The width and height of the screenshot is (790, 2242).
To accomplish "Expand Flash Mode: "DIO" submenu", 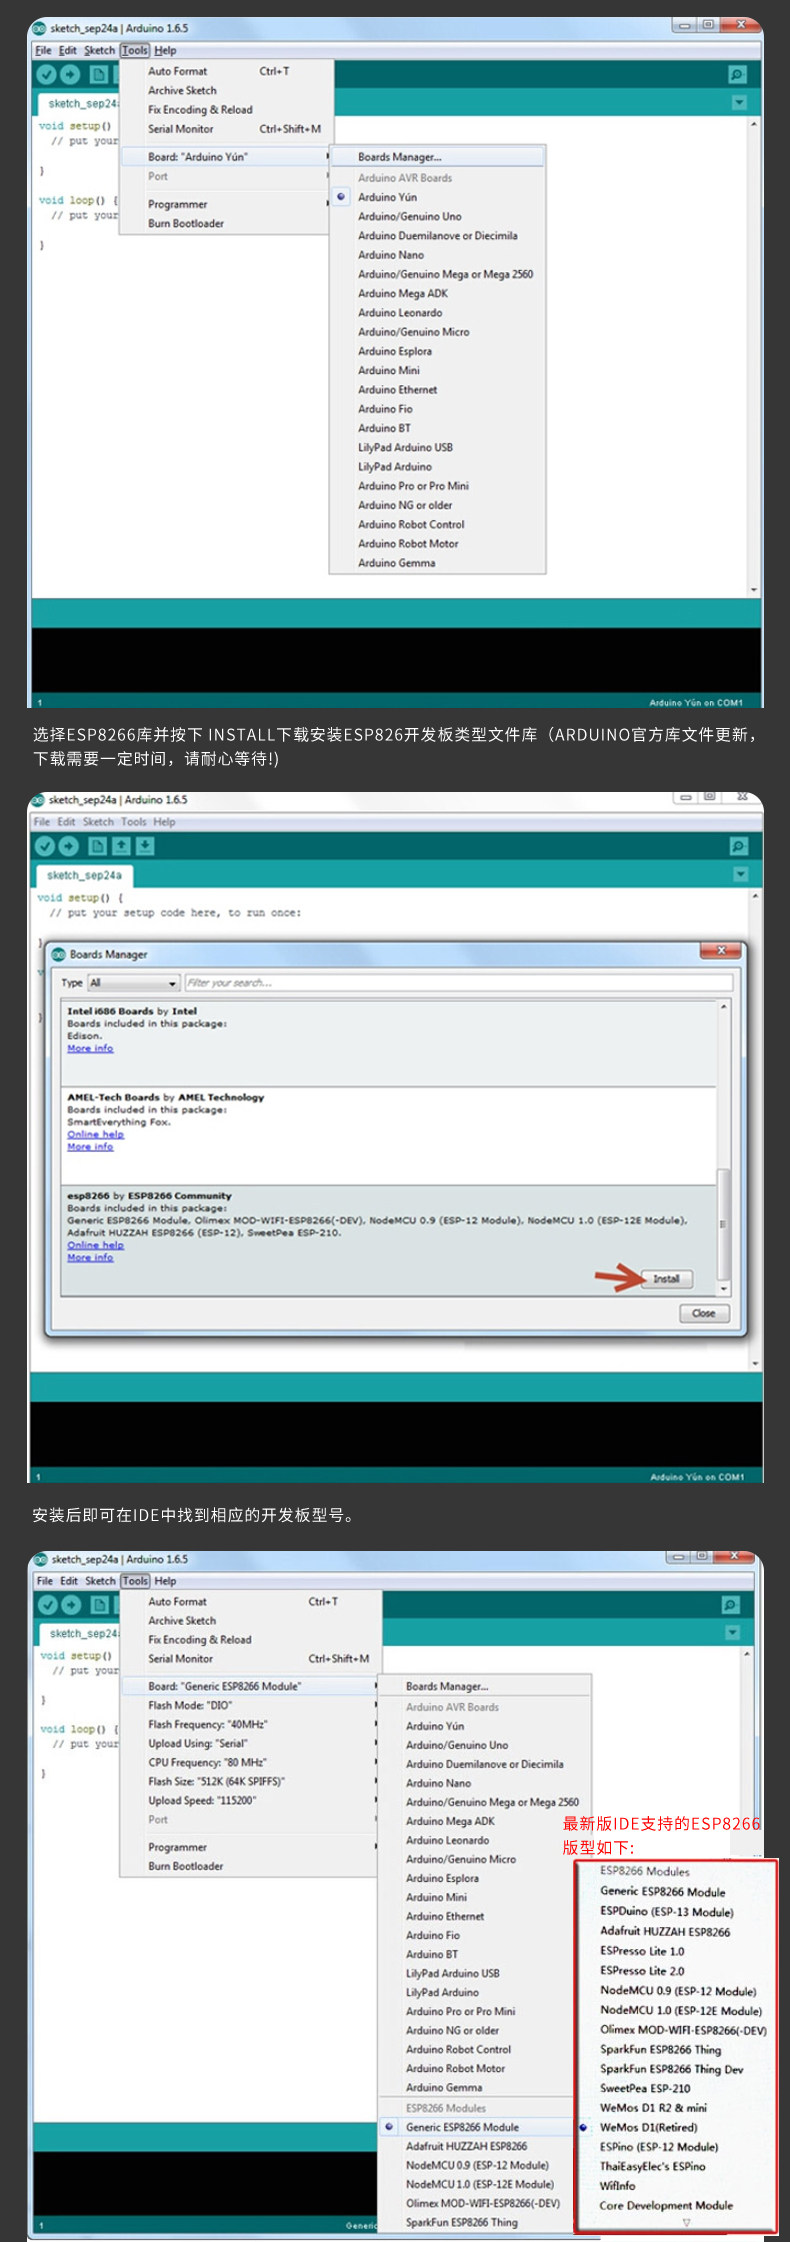I will (249, 1705).
